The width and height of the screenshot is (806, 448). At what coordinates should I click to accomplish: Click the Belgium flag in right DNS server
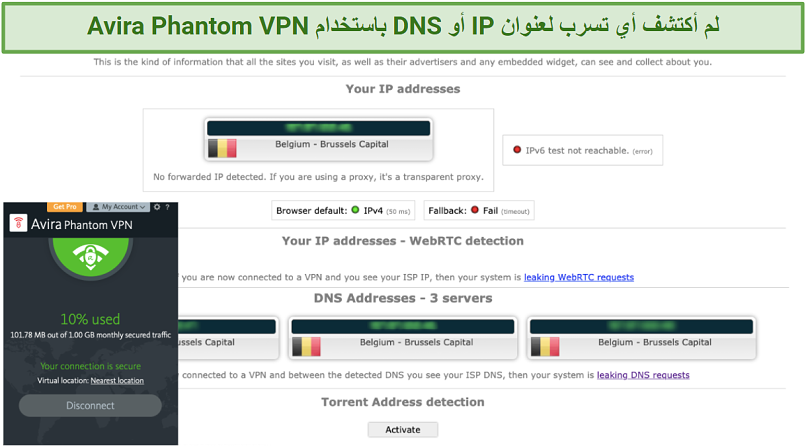(x=545, y=347)
